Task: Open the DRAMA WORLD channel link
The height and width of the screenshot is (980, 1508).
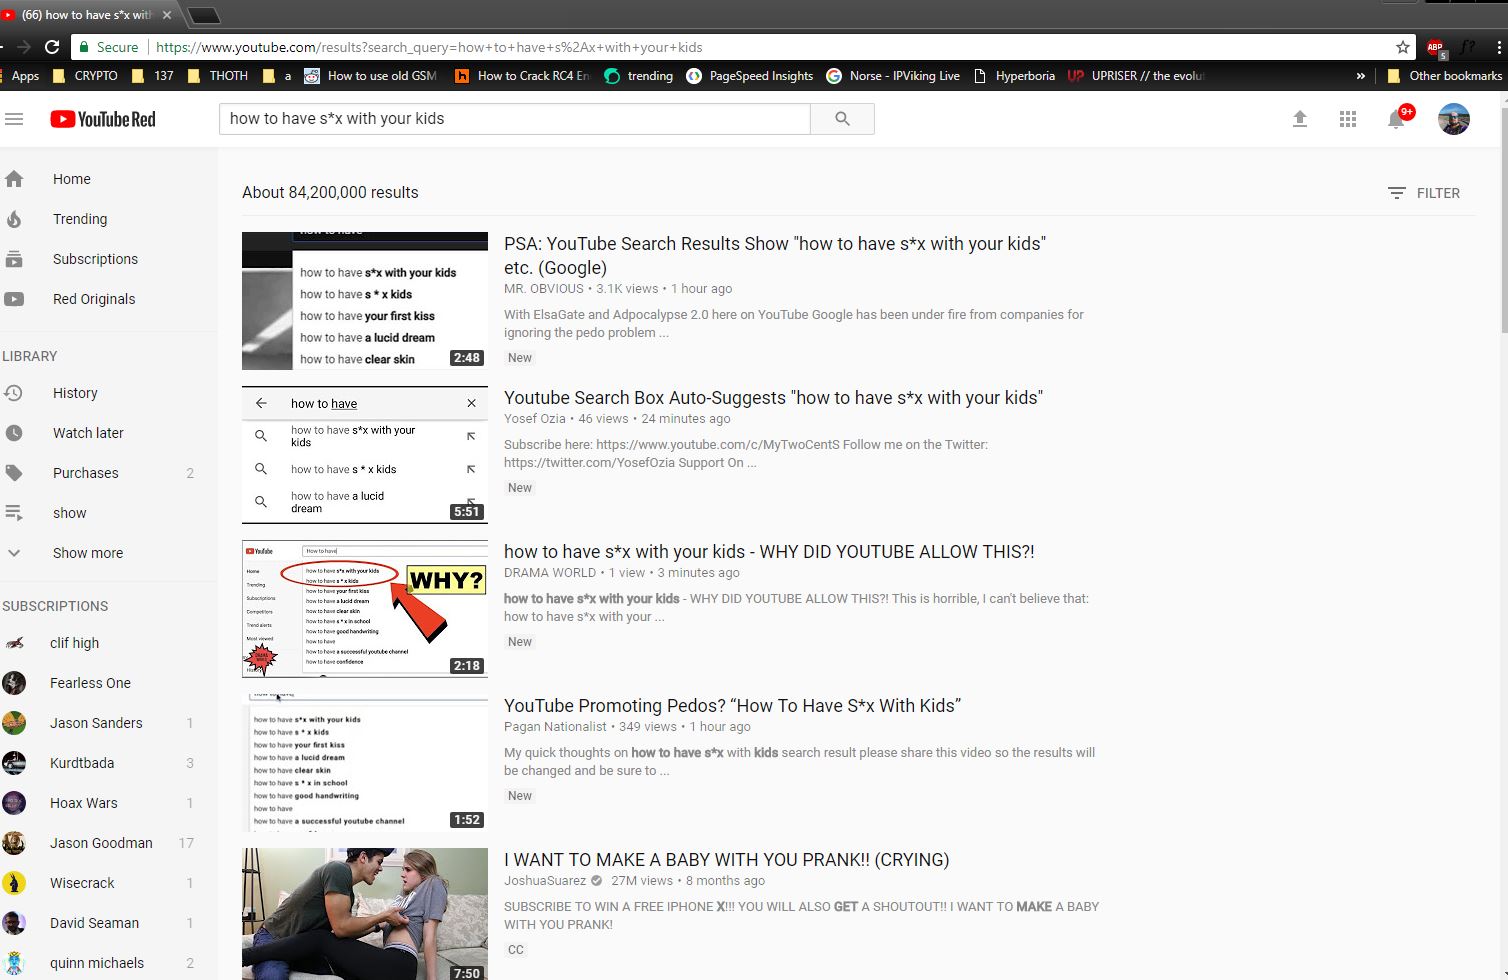Action: (x=550, y=573)
